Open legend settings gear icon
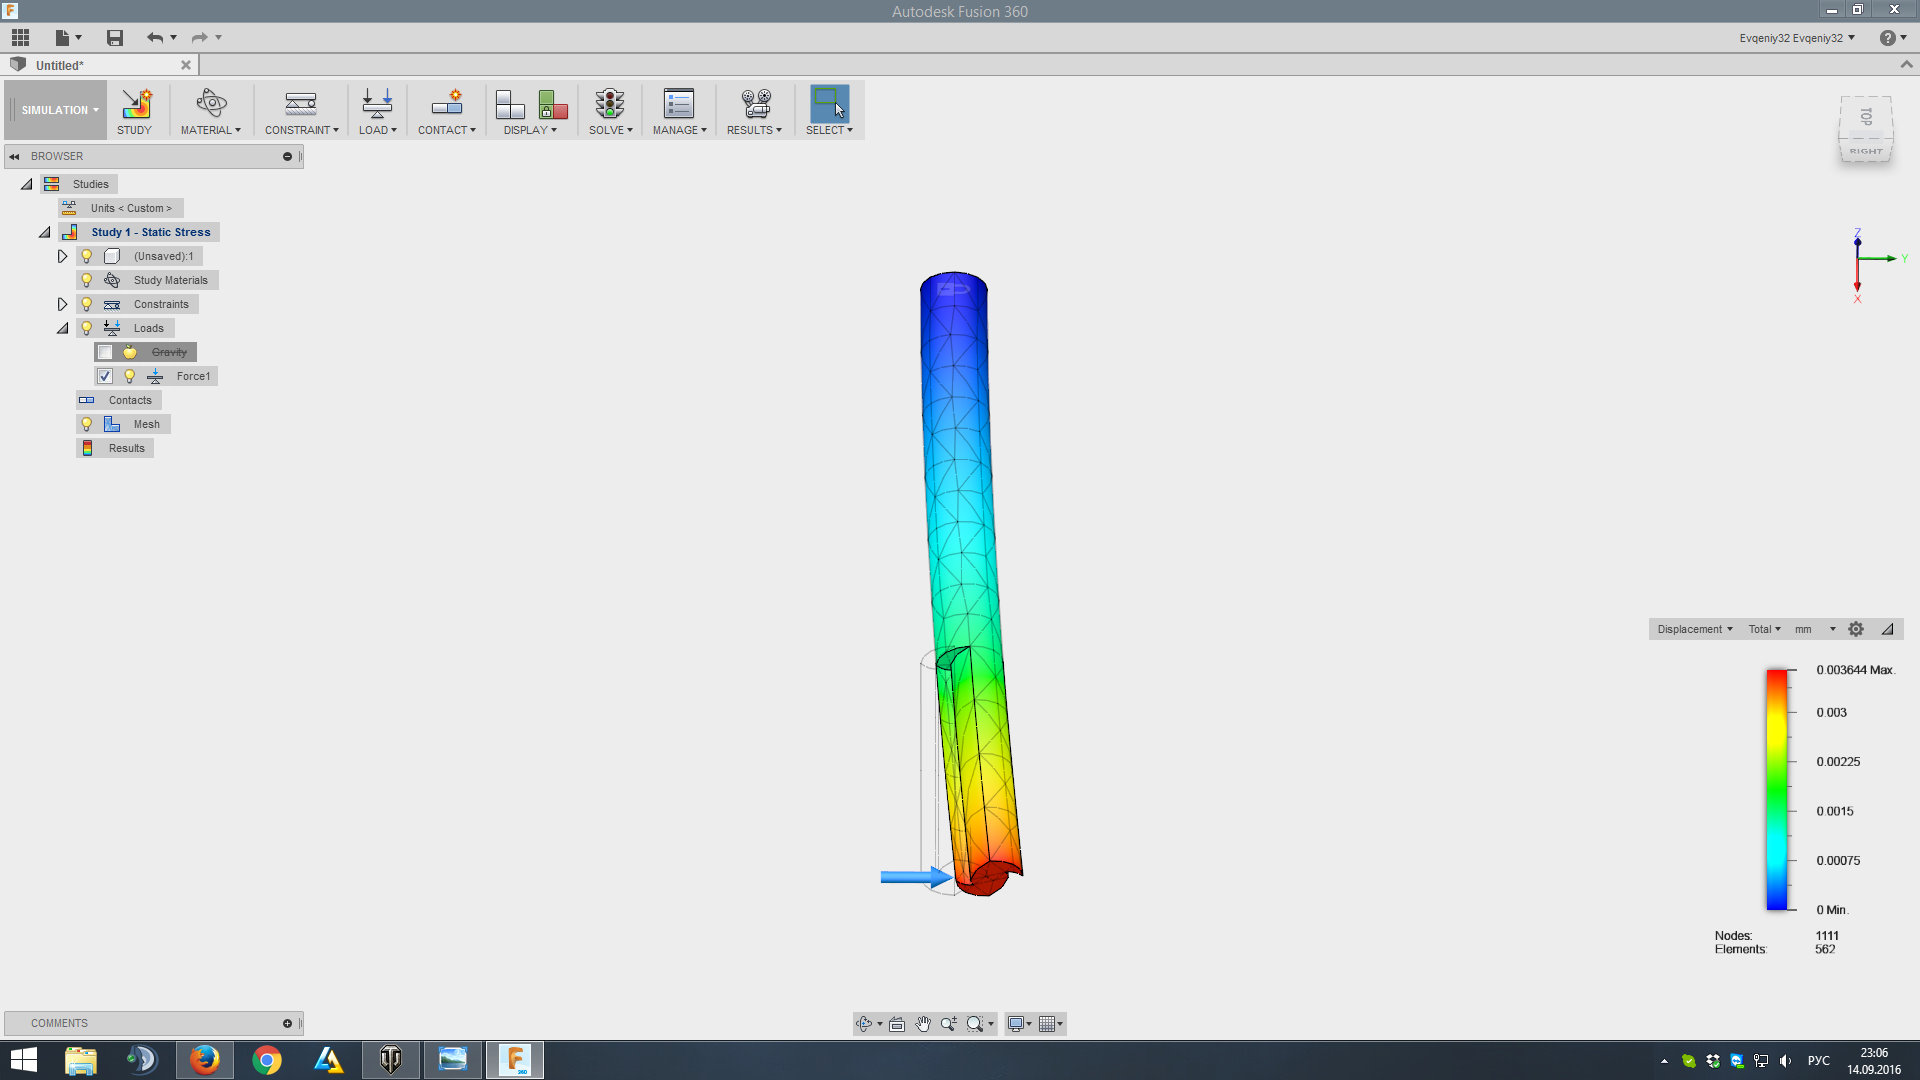The height and width of the screenshot is (1080, 1920). point(1856,629)
